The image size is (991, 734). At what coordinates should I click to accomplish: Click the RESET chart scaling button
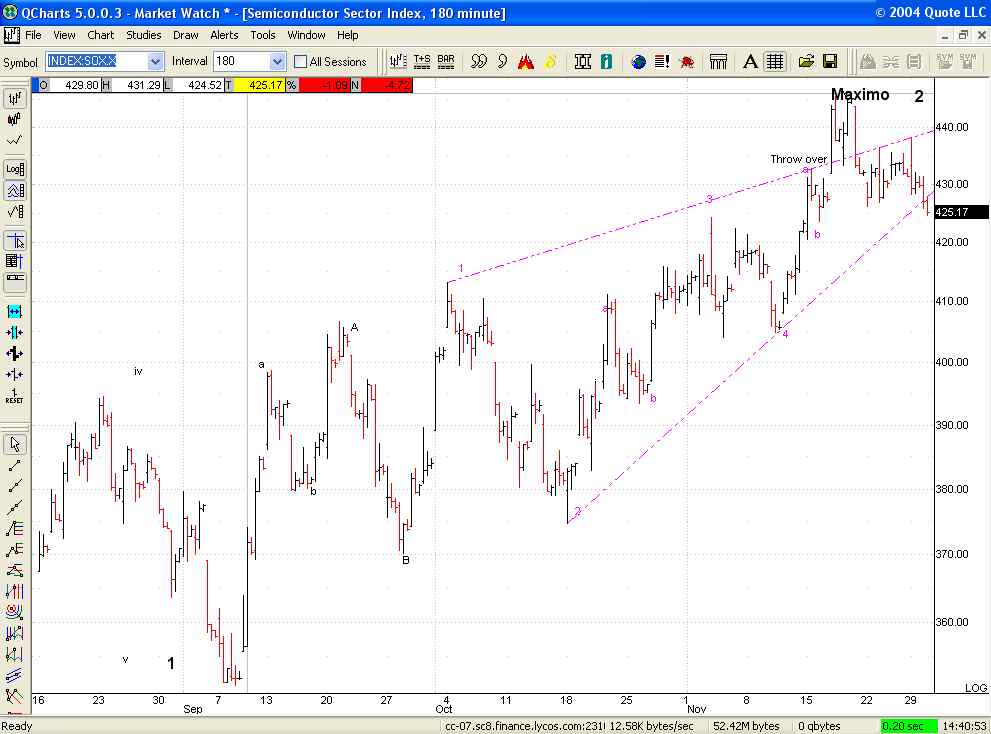pyautogui.click(x=15, y=396)
